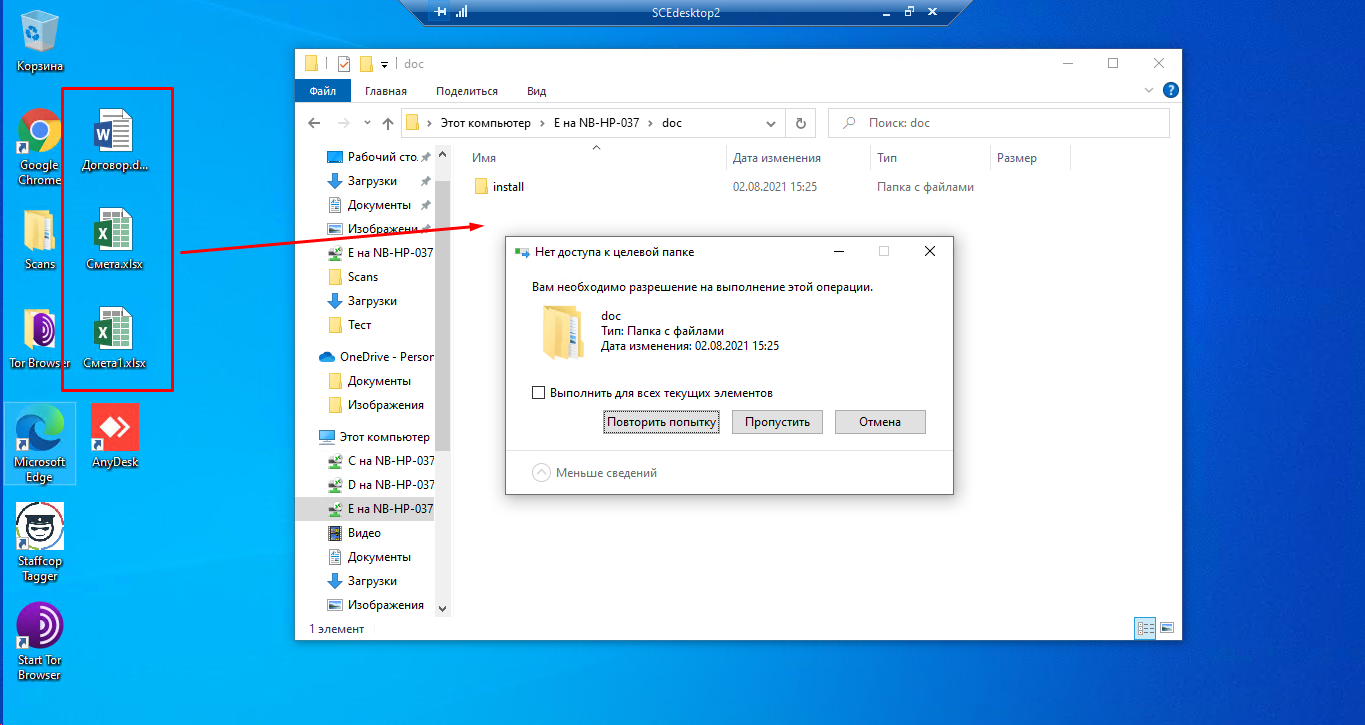
Task: Click the Смета.xlsx Excel file icon
Action: 113,231
